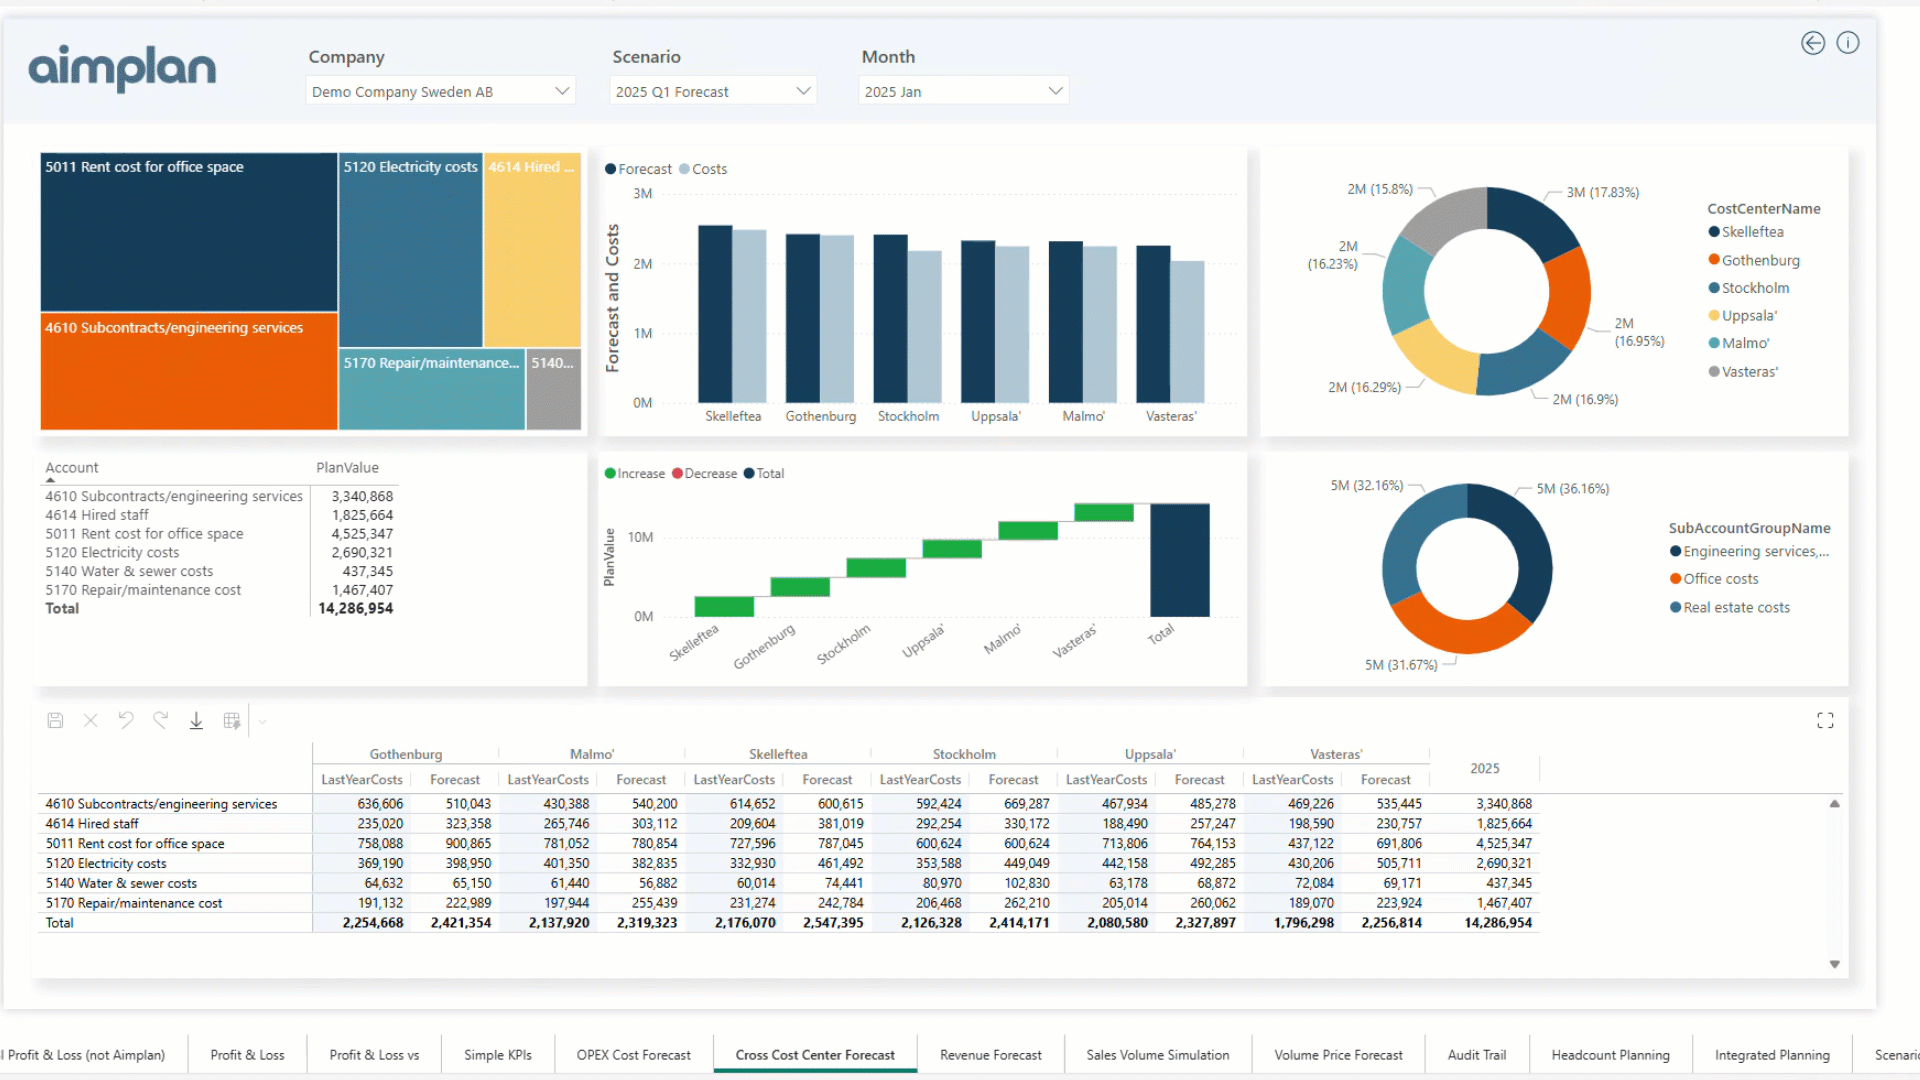Toggle the Costs legend item on the bar chart
This screenshot has width=1920, height=1080.
point(703,169)
